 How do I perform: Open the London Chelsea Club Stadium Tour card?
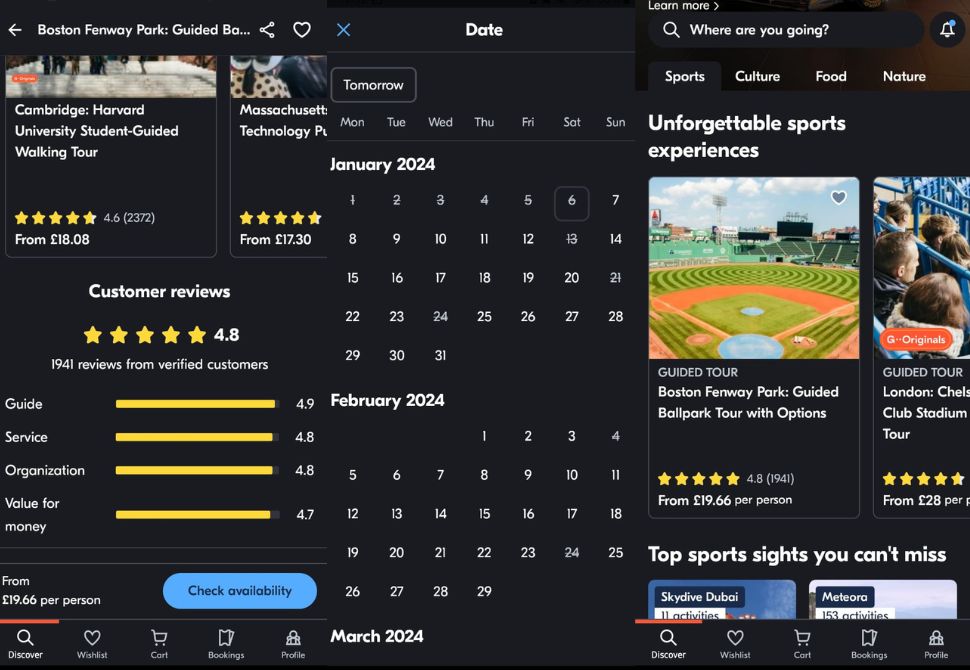pyautogui.click(x=922, y=347)
